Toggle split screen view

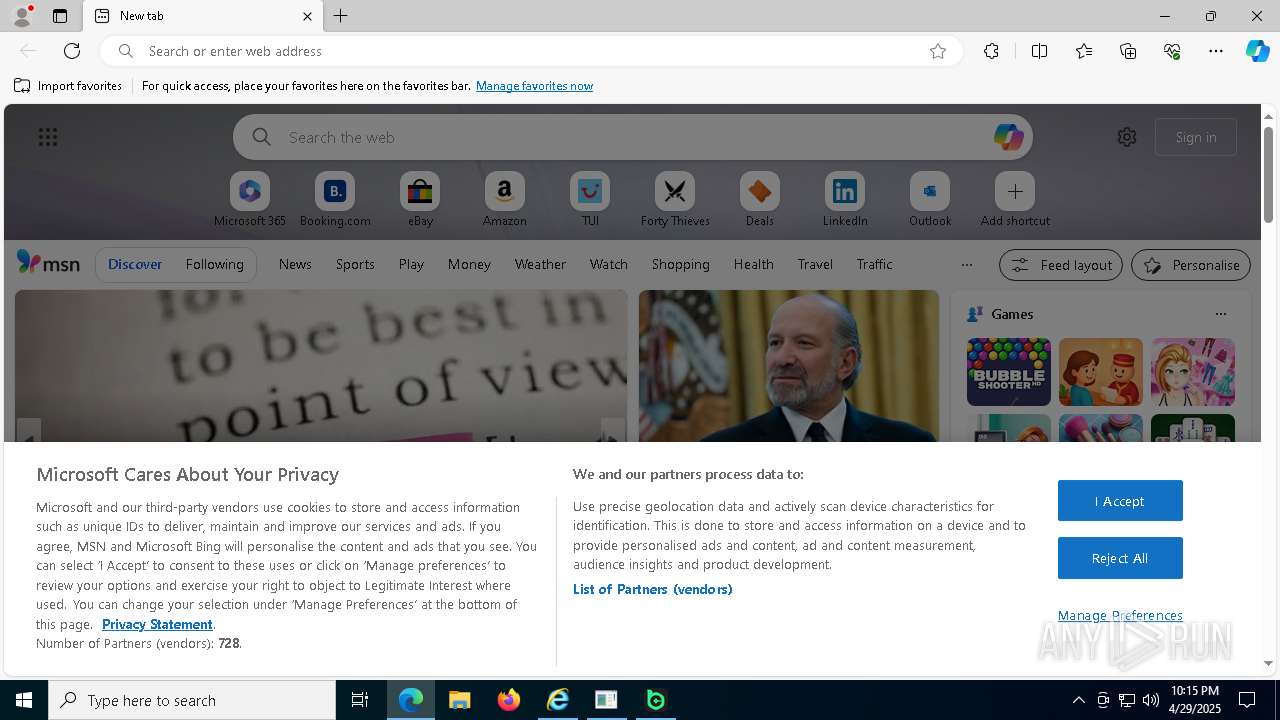[x=1039, y=51]
